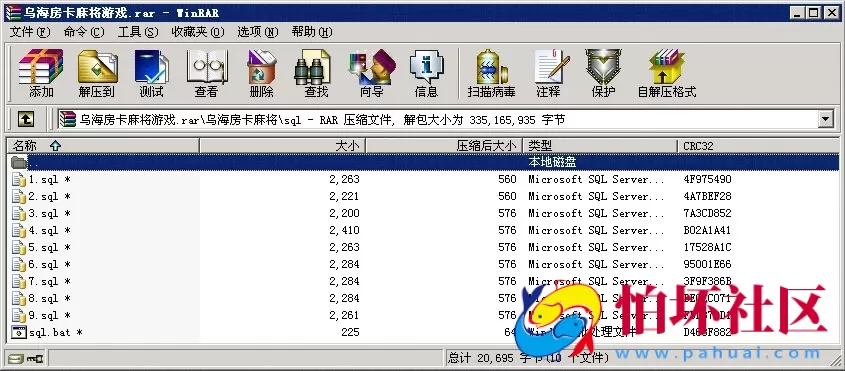
Task: Select the parent folder ".." icon
Action: click(19, 162)
